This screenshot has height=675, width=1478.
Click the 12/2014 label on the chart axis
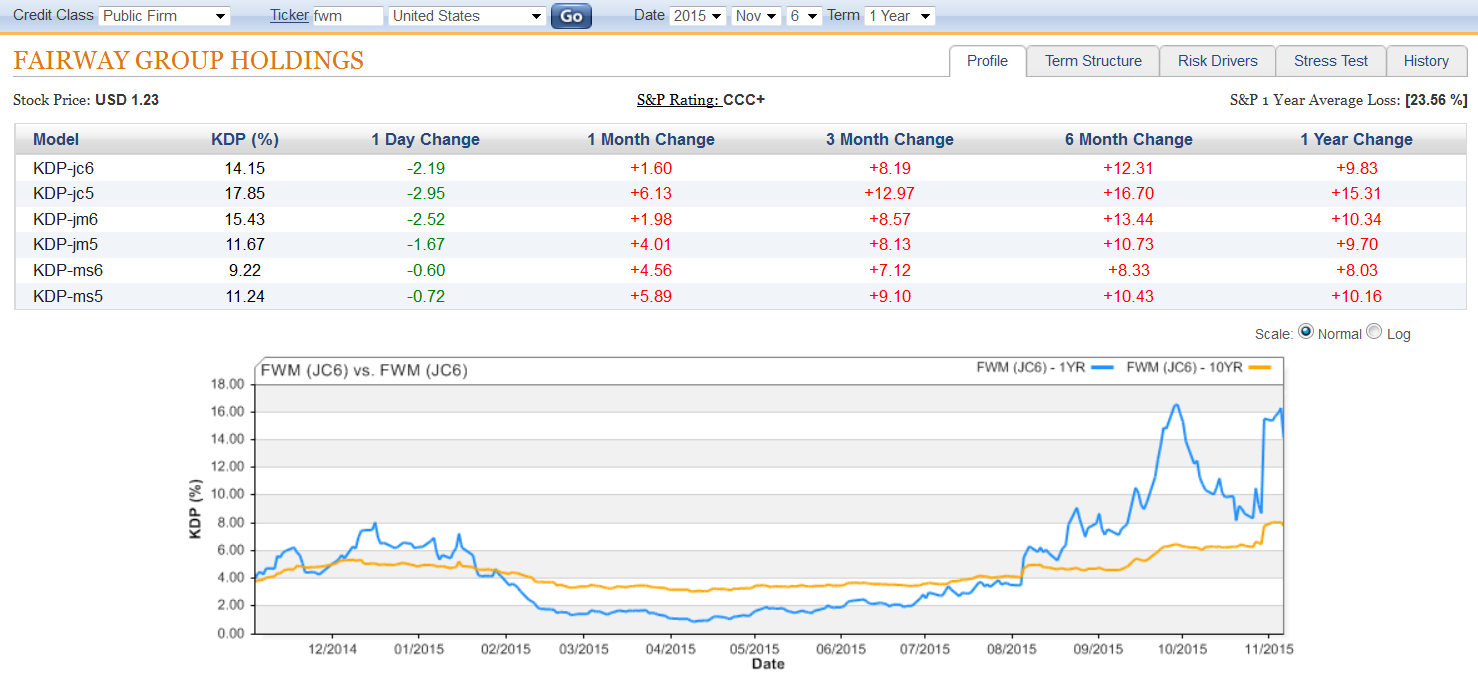point(332,648)
